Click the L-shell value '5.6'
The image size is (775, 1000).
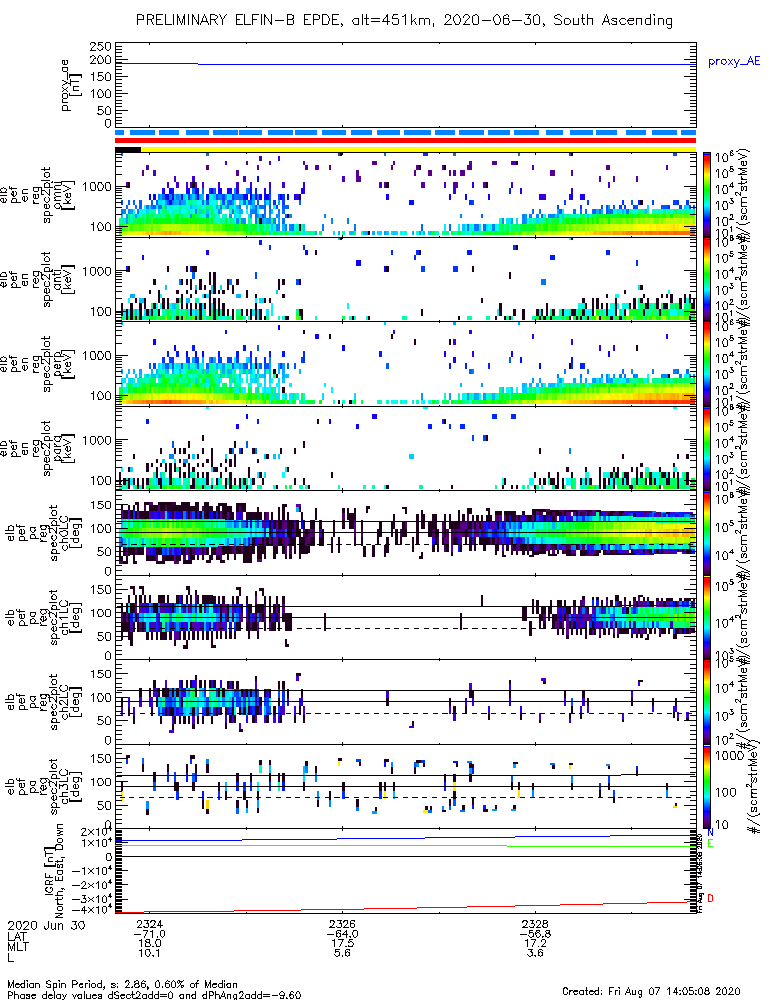point(342,953)
